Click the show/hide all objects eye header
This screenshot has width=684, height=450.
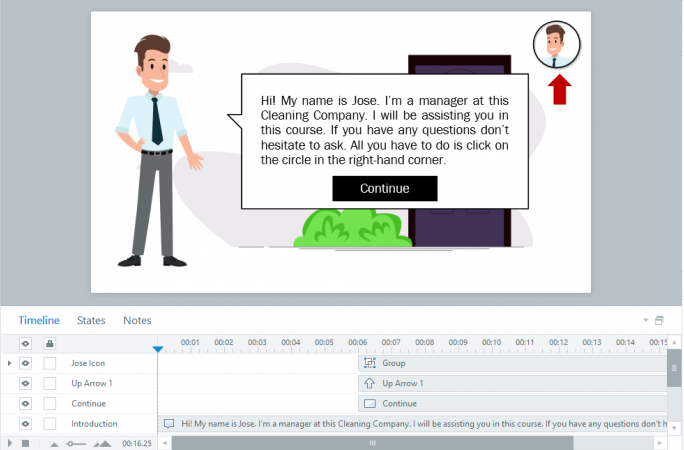pos(26,344)
